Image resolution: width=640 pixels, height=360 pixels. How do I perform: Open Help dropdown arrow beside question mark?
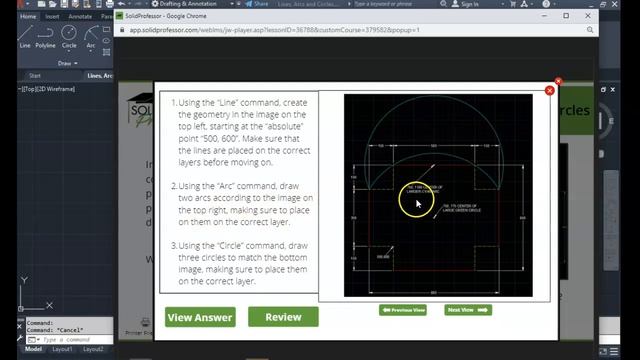tap(555, 4)
